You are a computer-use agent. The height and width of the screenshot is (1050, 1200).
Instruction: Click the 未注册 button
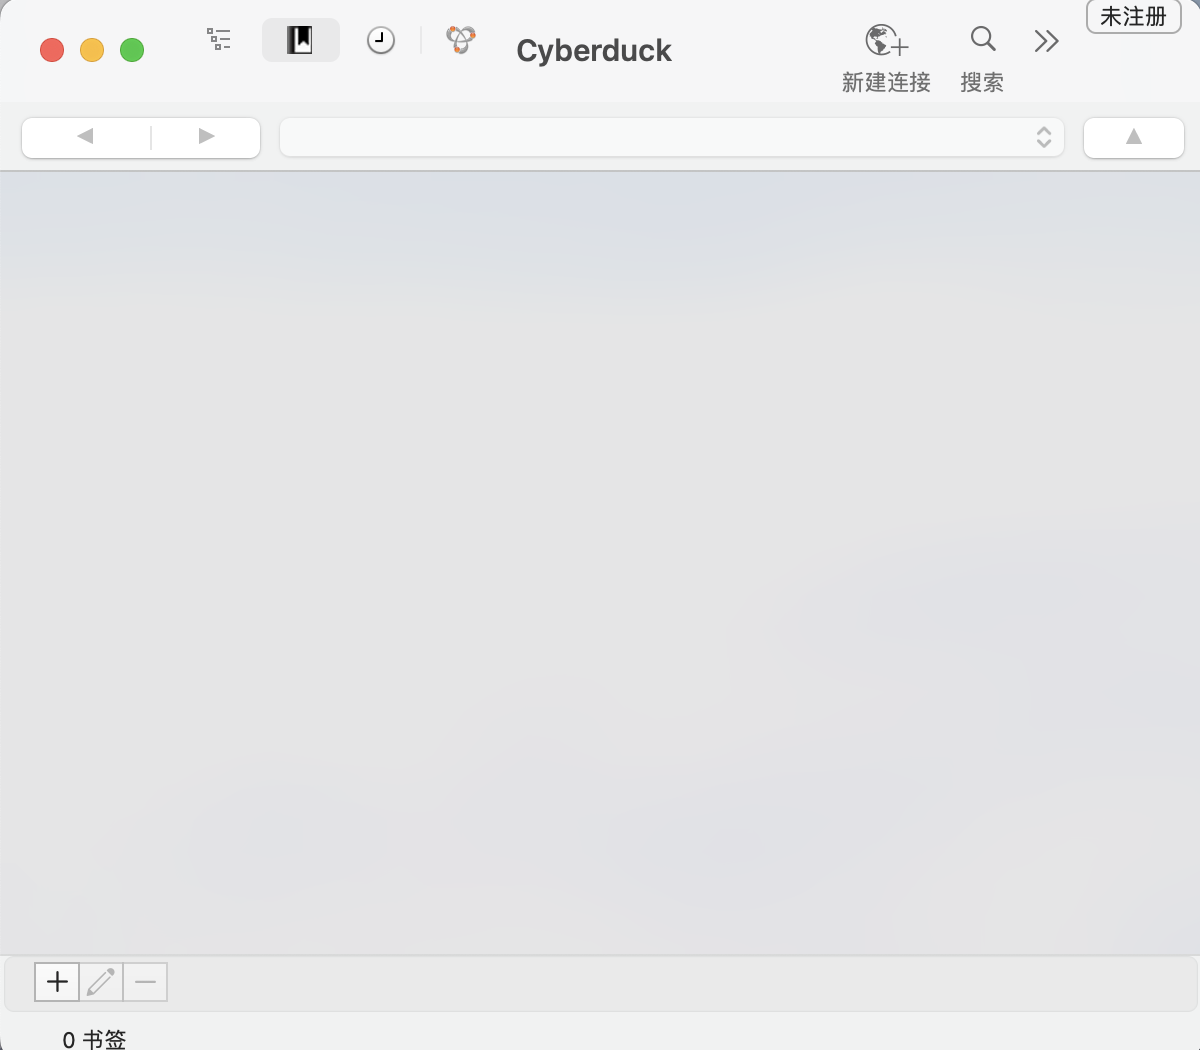(1134, 17)
